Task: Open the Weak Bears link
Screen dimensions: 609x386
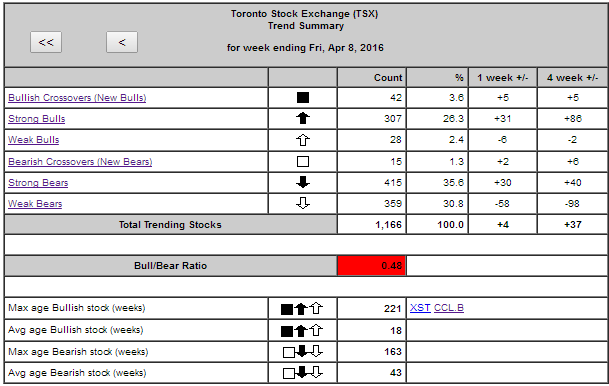Action: [x=35, y=203]
